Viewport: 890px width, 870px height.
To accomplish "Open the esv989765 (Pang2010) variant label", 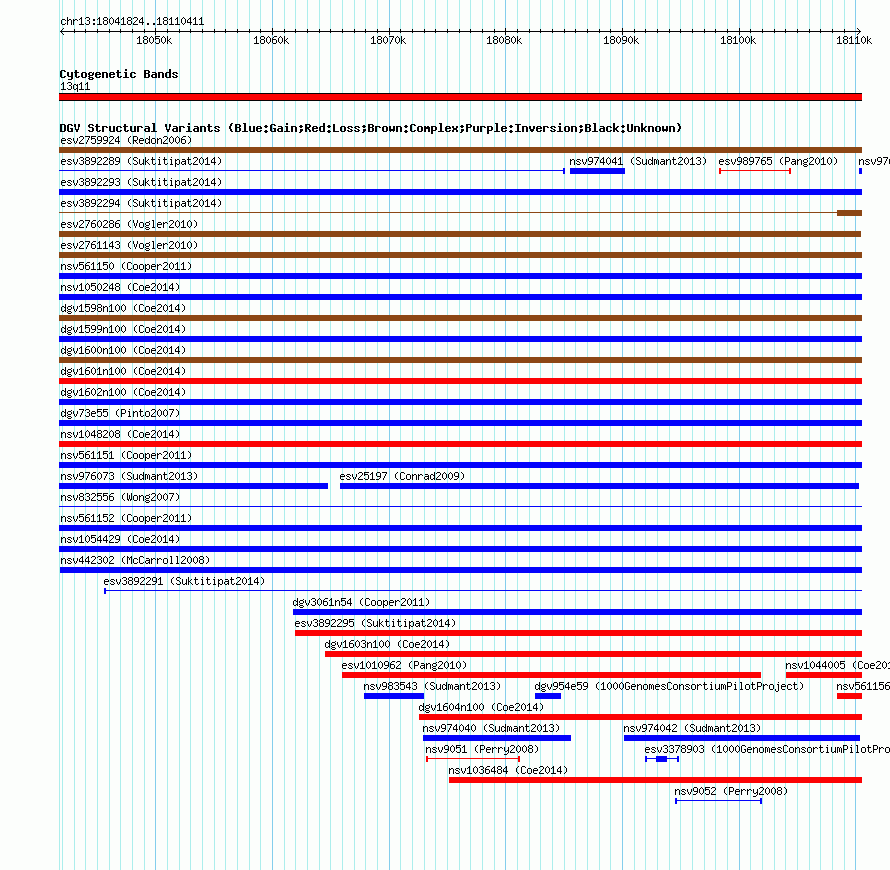I will [778, 161].
